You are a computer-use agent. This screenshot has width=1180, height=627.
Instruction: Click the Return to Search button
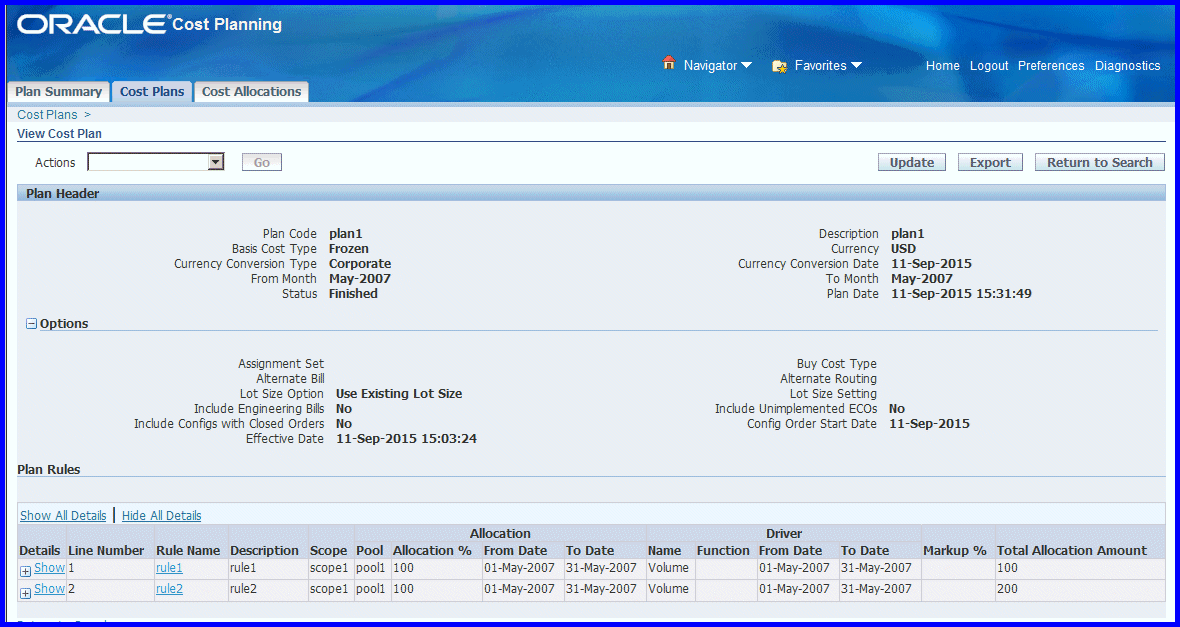(1099, 162)
